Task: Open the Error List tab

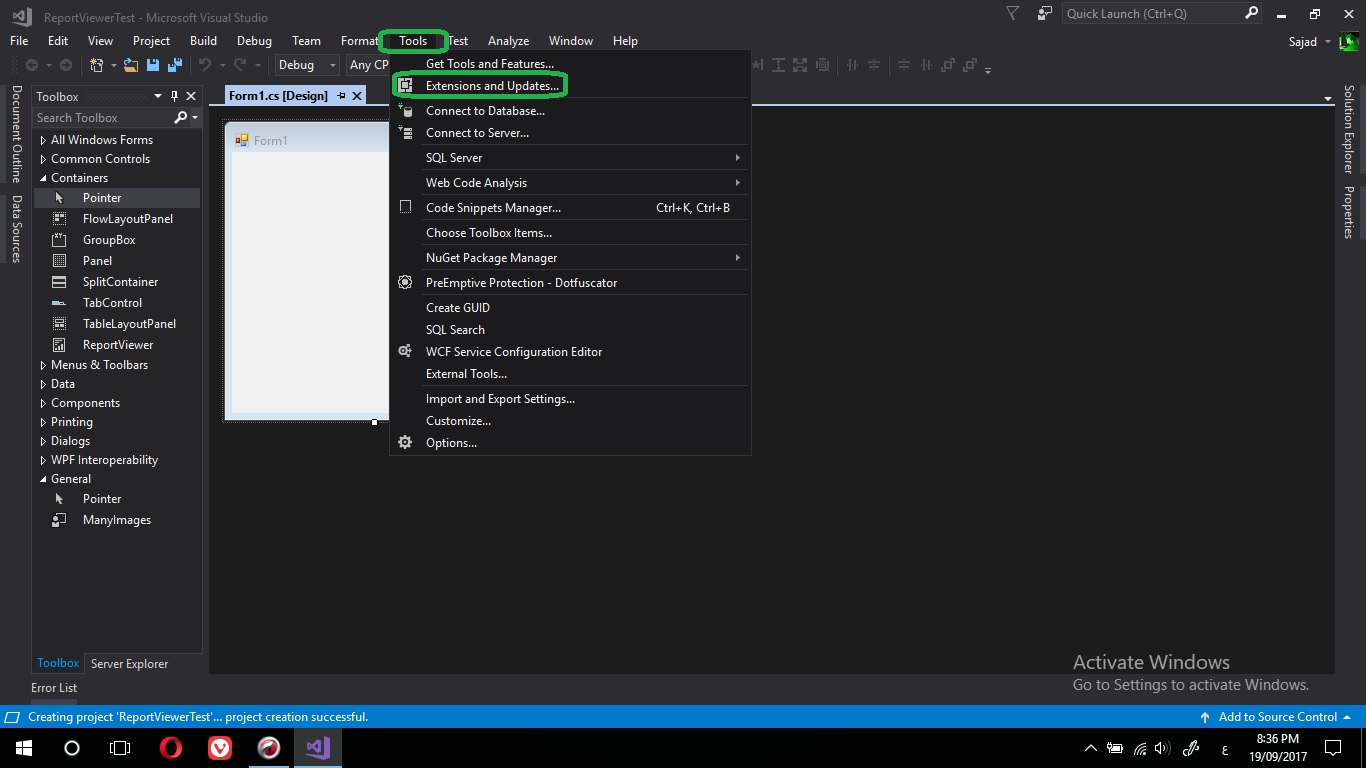Action: pos(54,688)
